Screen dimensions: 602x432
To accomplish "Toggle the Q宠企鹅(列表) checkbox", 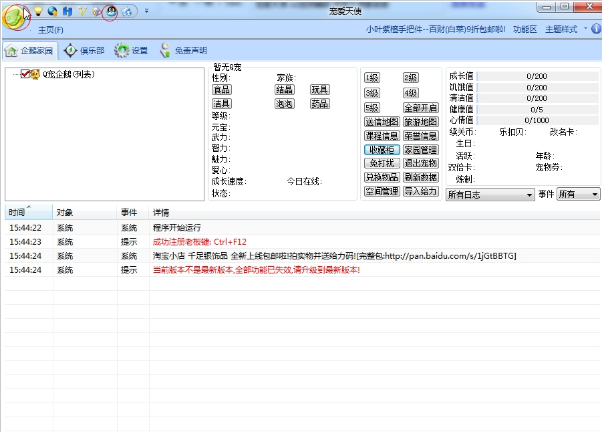I will (x=27, y=74).
